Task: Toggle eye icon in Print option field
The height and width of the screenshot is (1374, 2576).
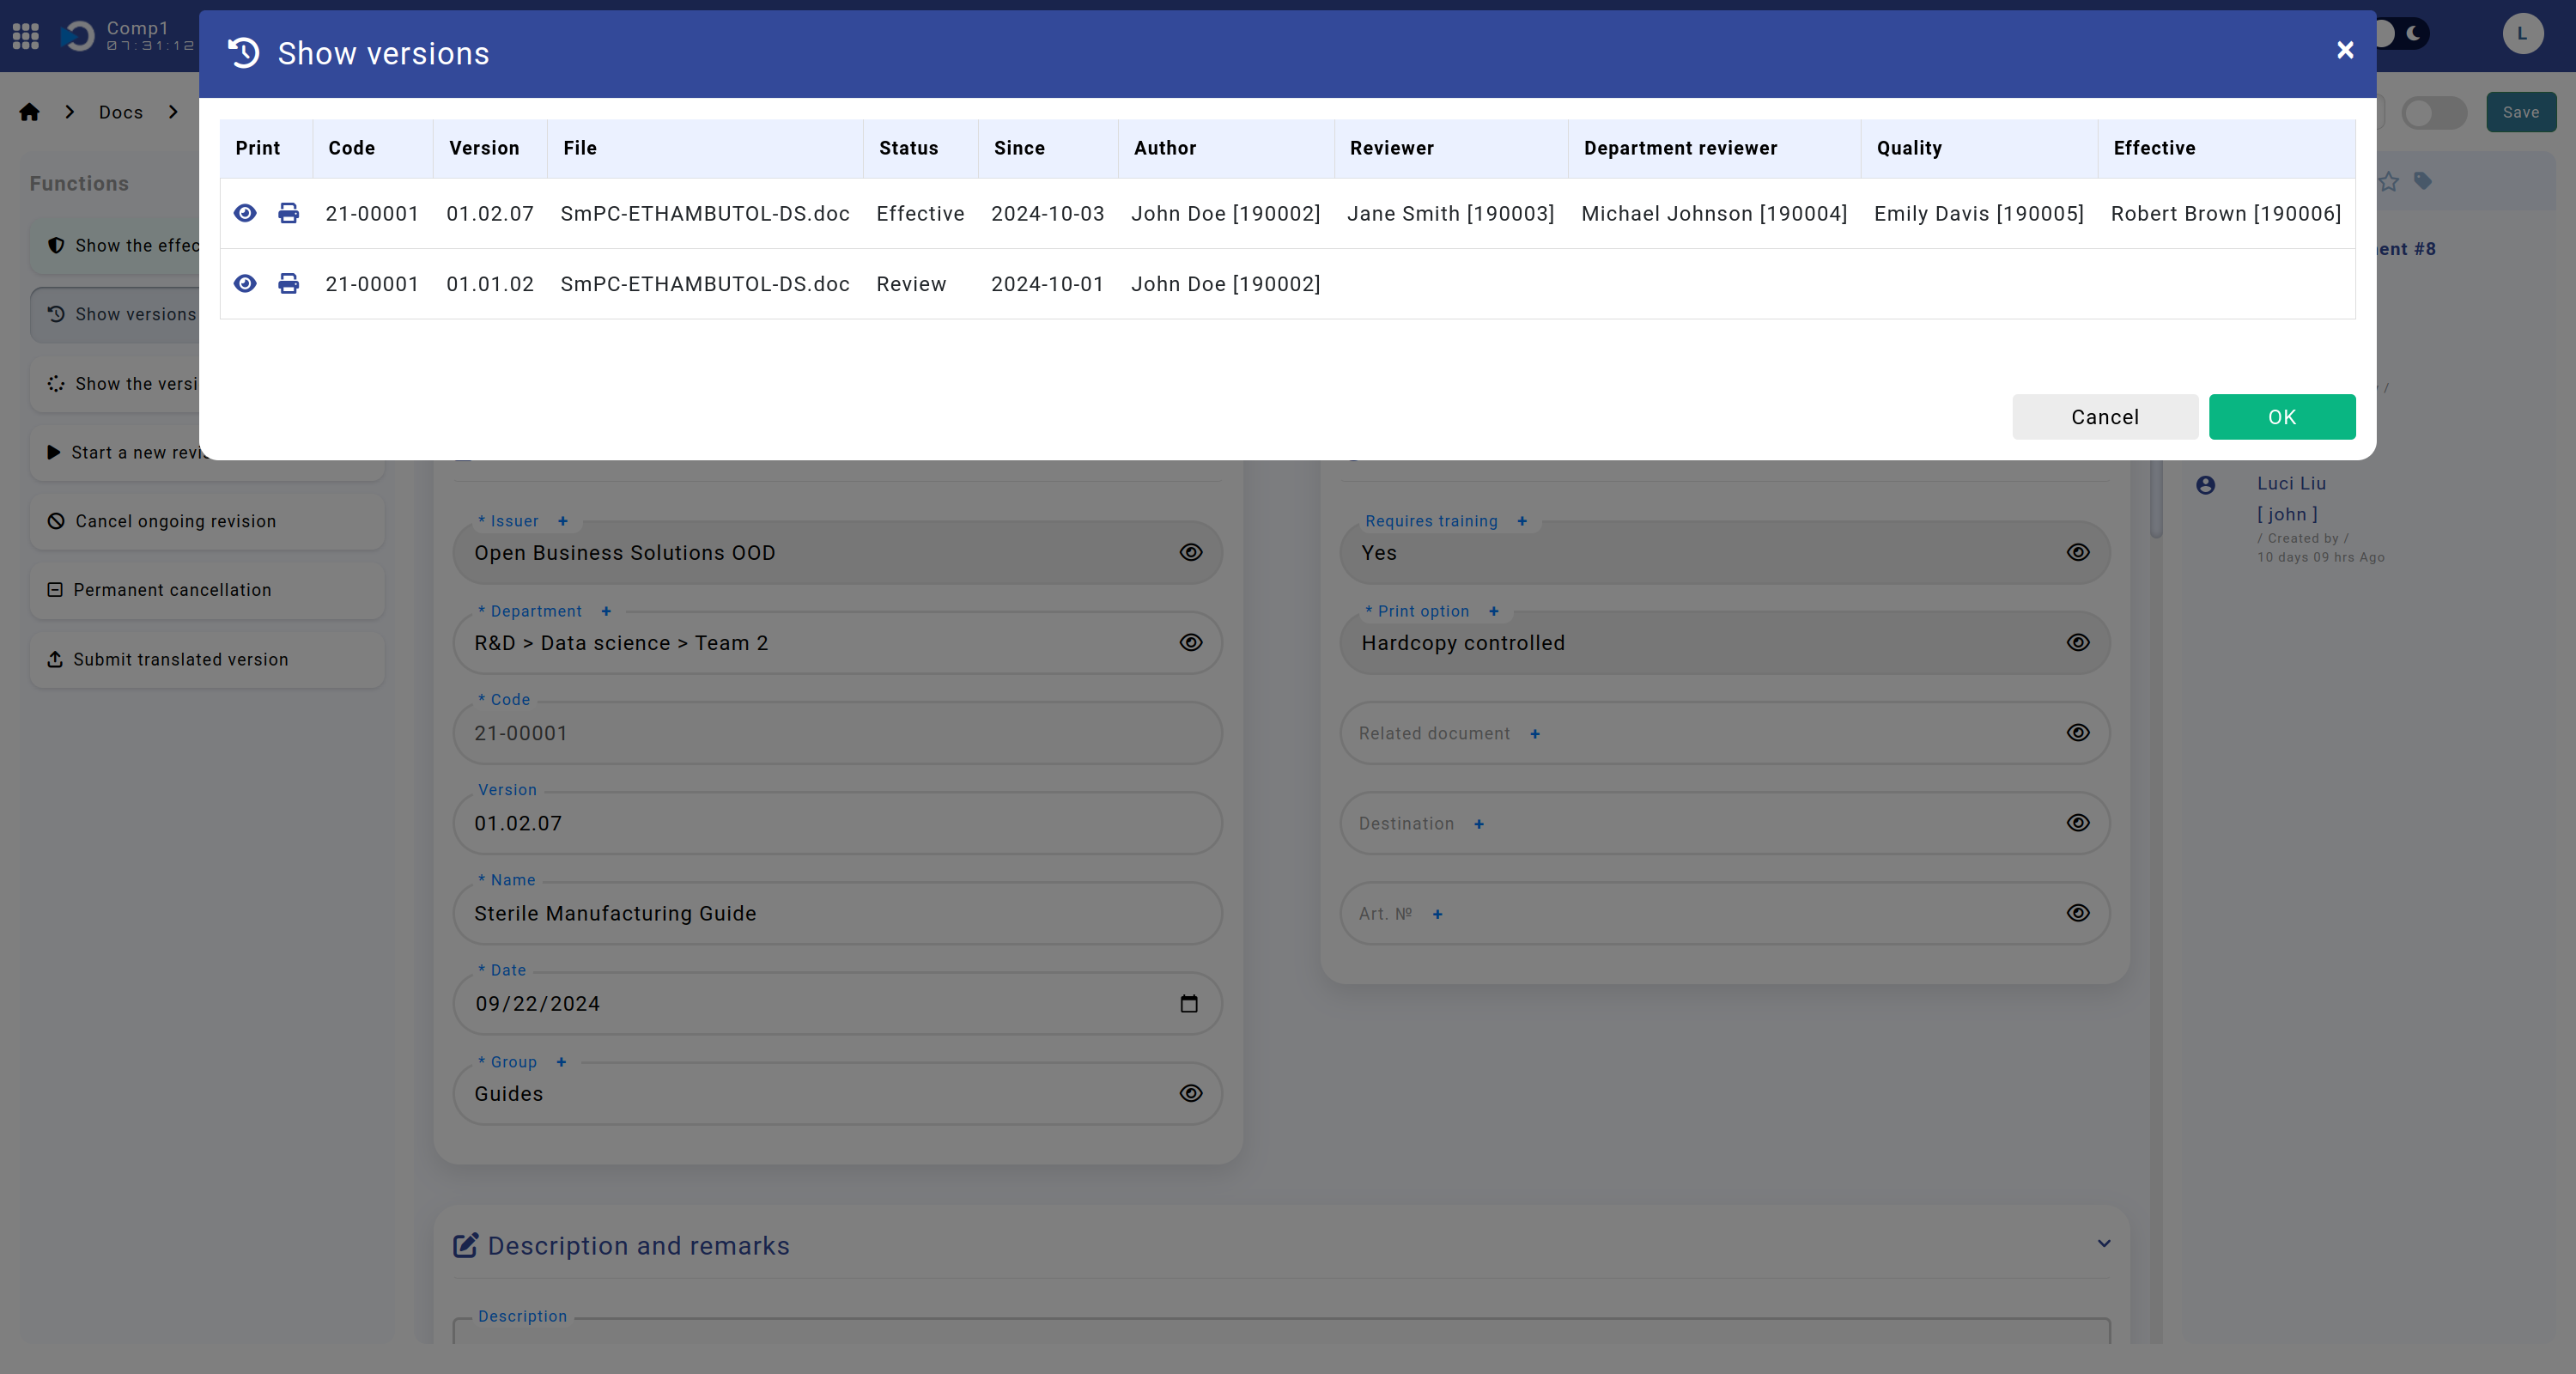Action: (2078, 642)
